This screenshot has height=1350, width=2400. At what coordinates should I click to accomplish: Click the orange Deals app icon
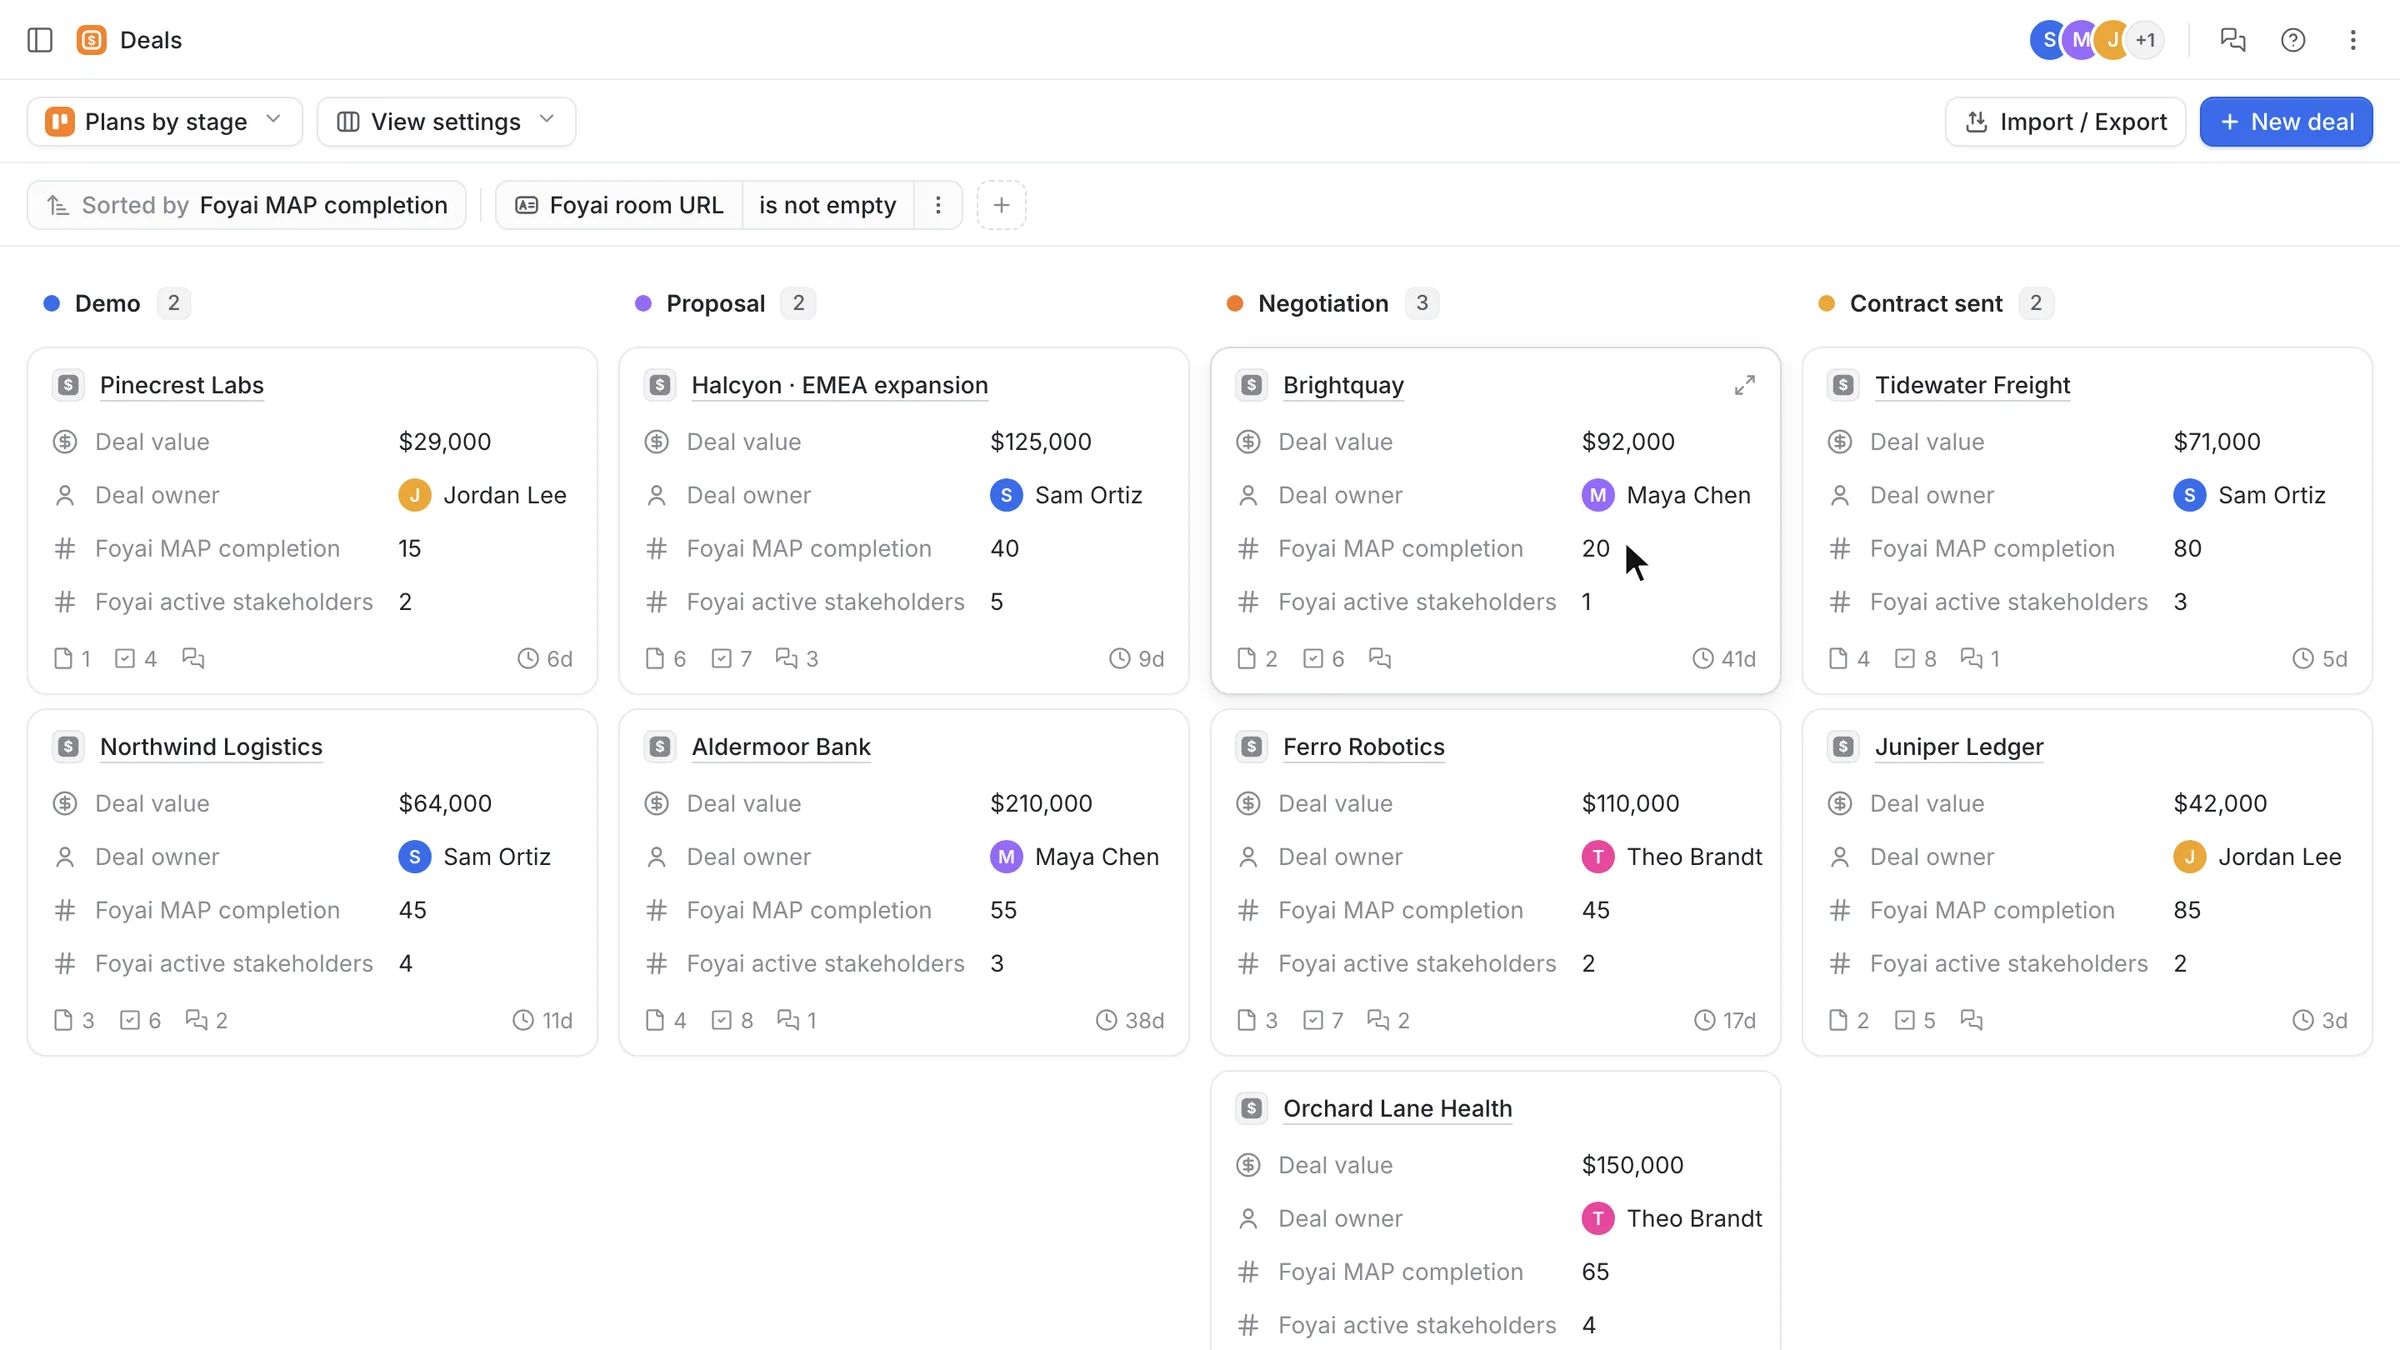91,40
